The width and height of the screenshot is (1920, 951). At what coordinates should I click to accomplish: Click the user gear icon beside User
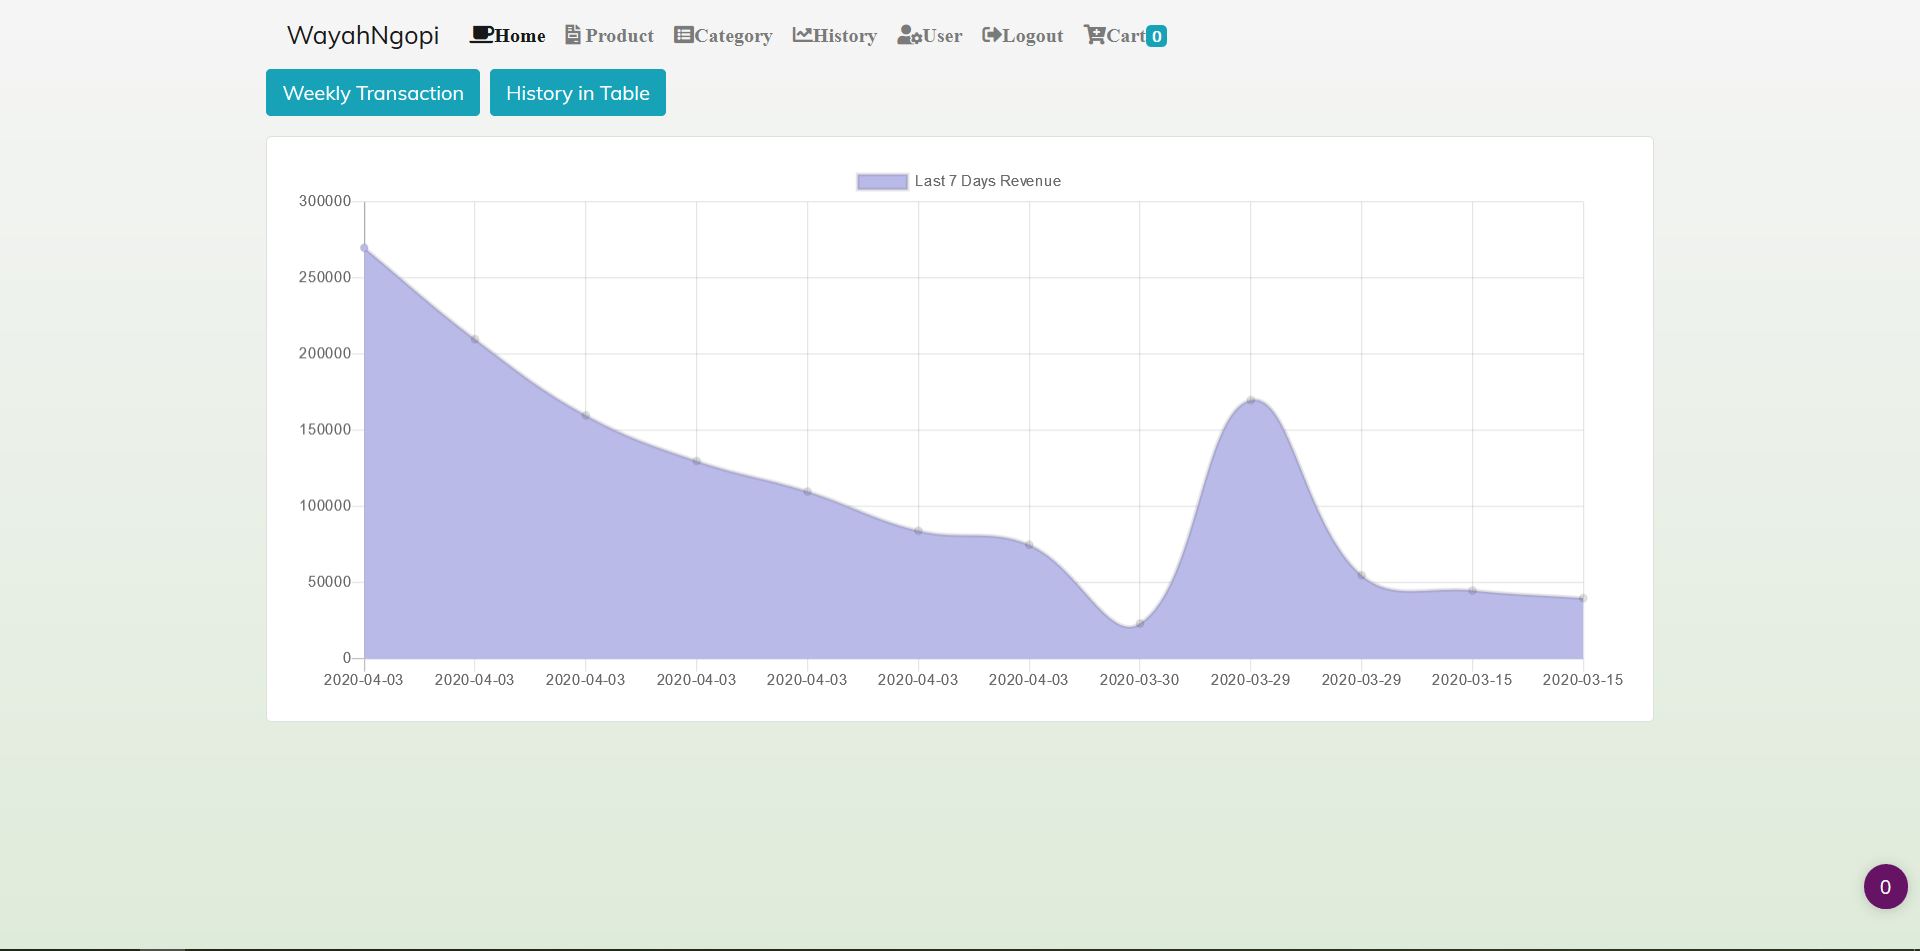pos(909,35)
